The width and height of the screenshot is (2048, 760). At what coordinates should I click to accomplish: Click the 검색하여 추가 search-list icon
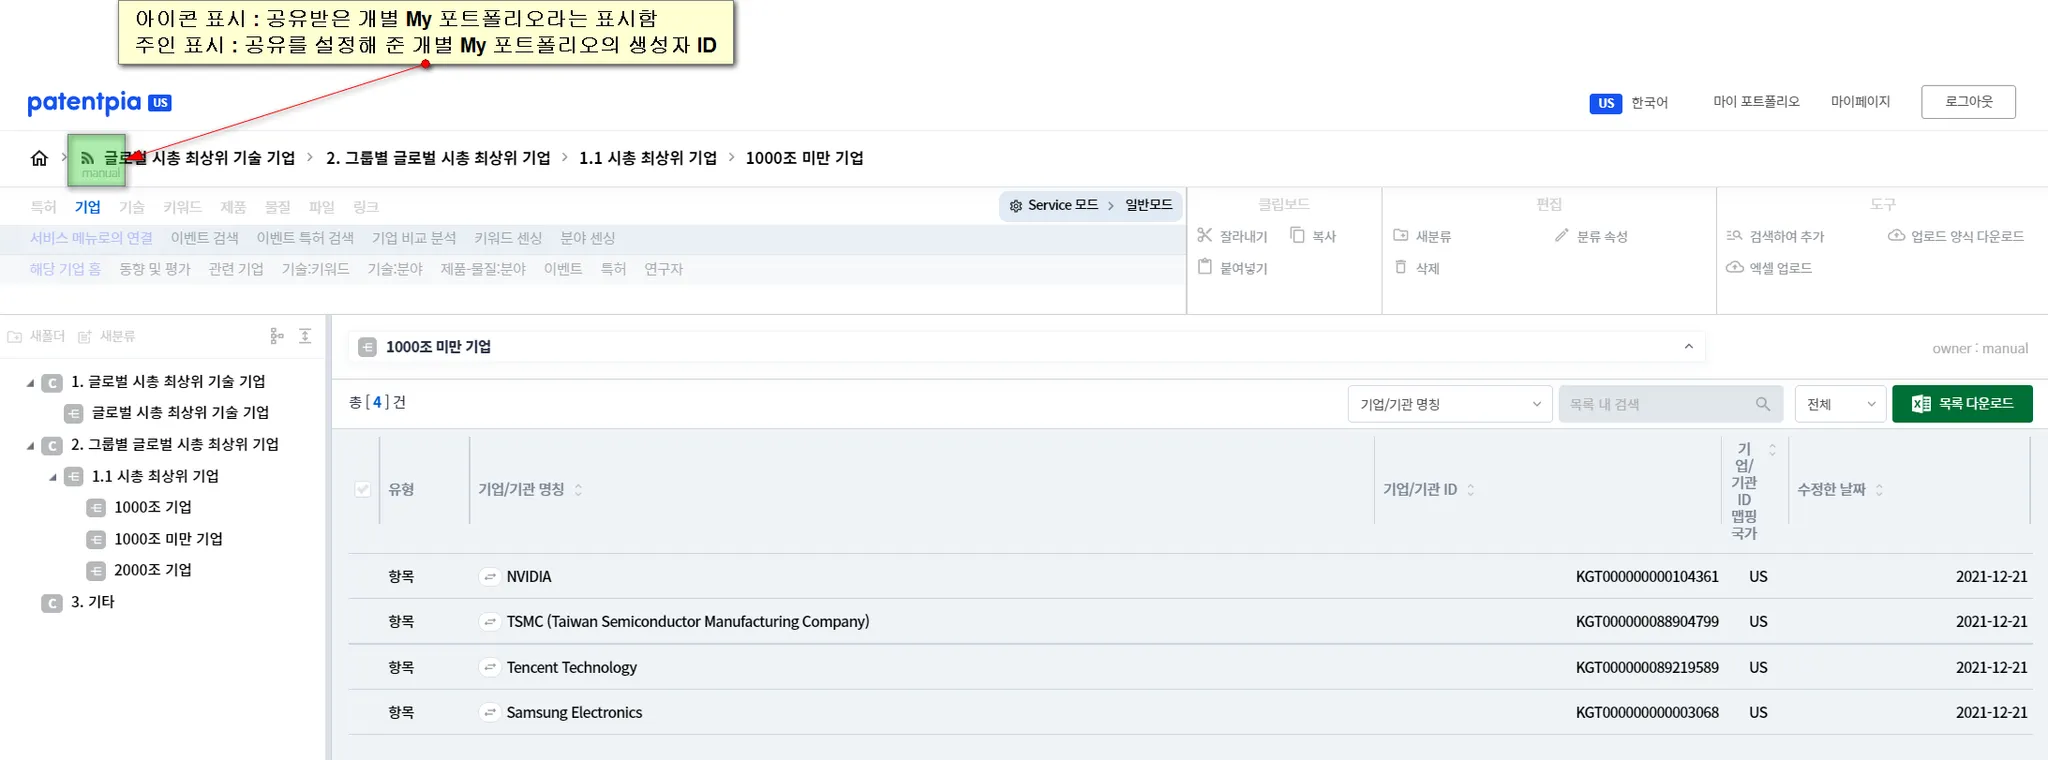pyautogui.click(x=1735, y=236)
